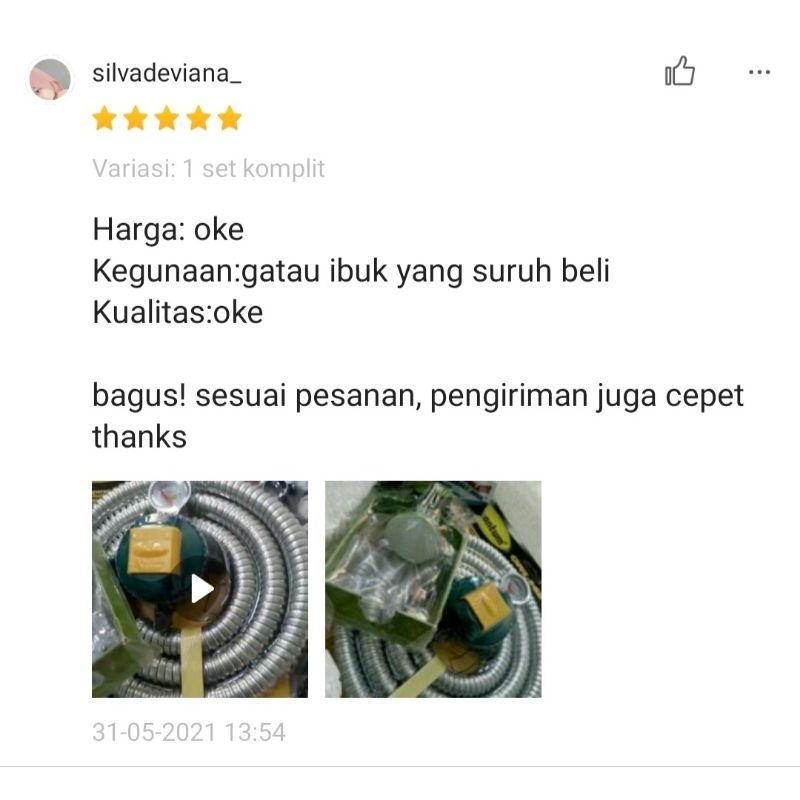
Task: Click the second rating star
Action: click(x=136, y=118)
